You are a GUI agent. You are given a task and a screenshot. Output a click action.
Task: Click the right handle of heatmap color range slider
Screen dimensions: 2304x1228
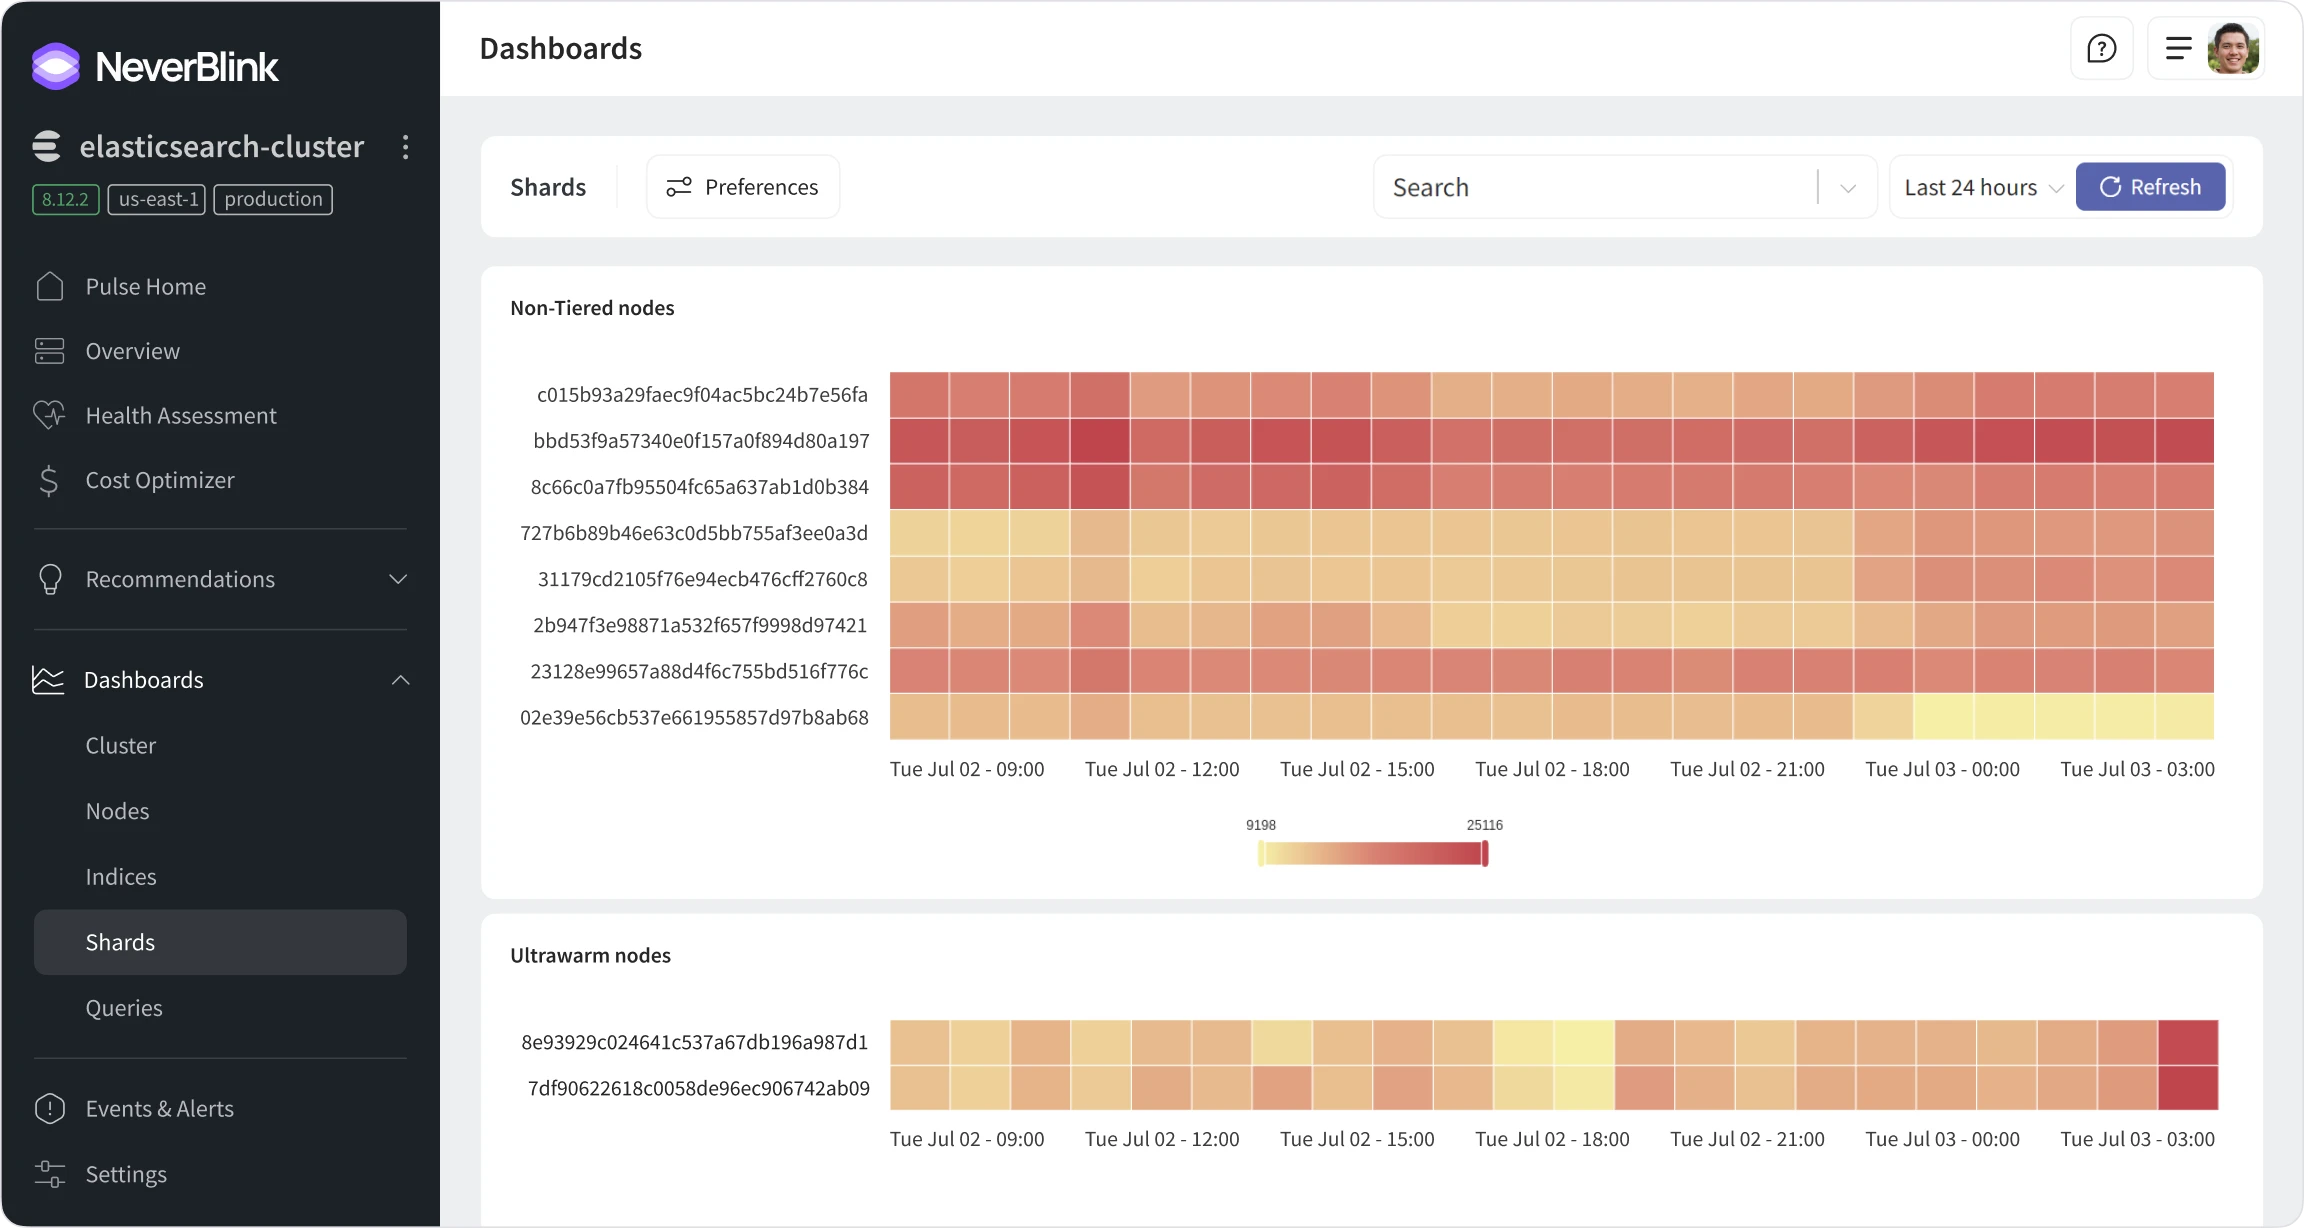tap(1485, 853)
